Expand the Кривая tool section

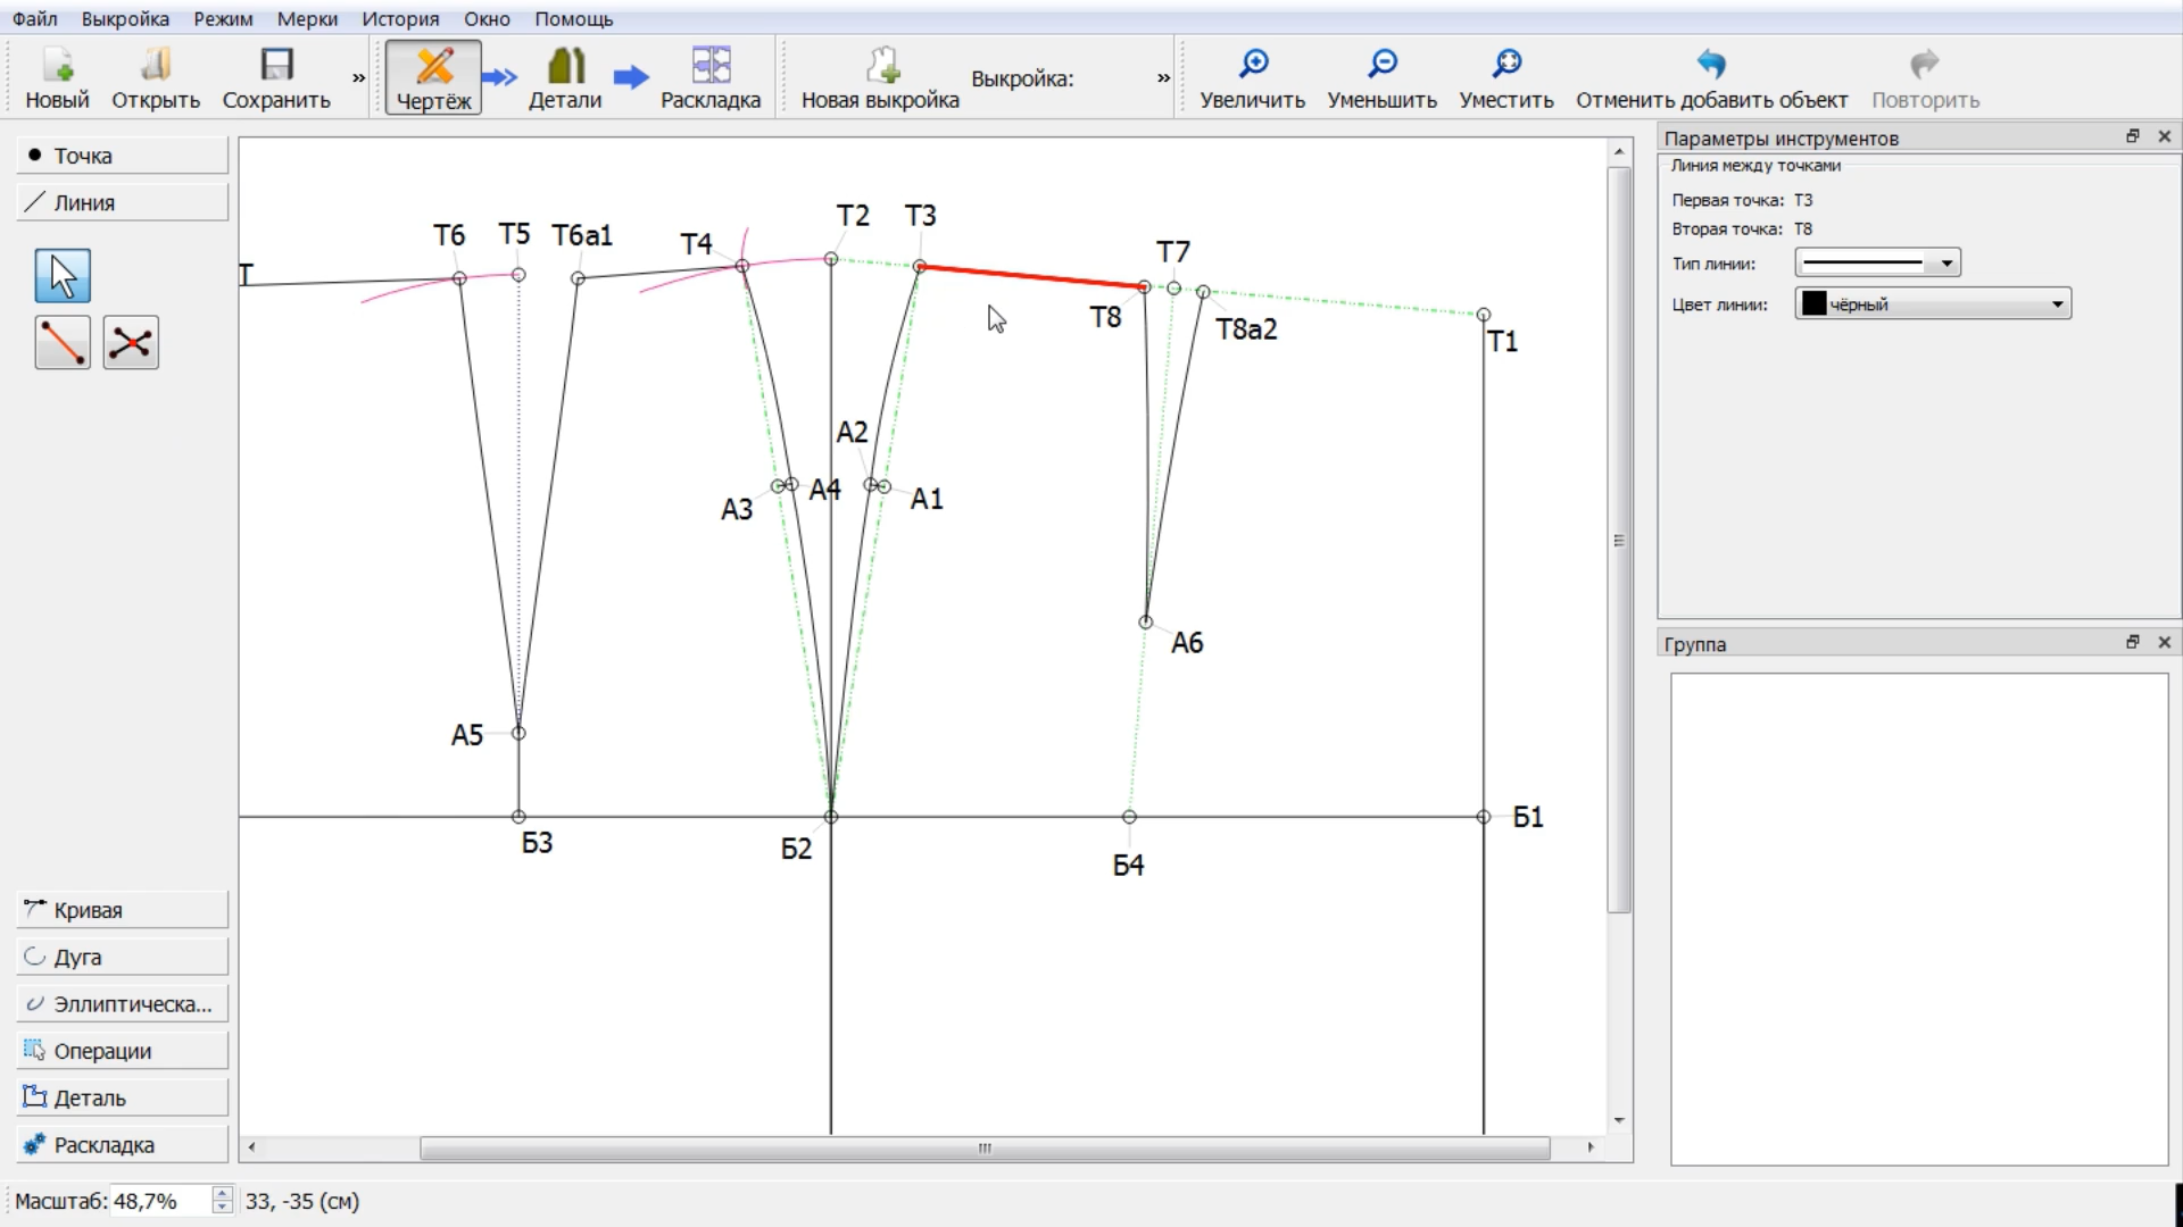122,910
